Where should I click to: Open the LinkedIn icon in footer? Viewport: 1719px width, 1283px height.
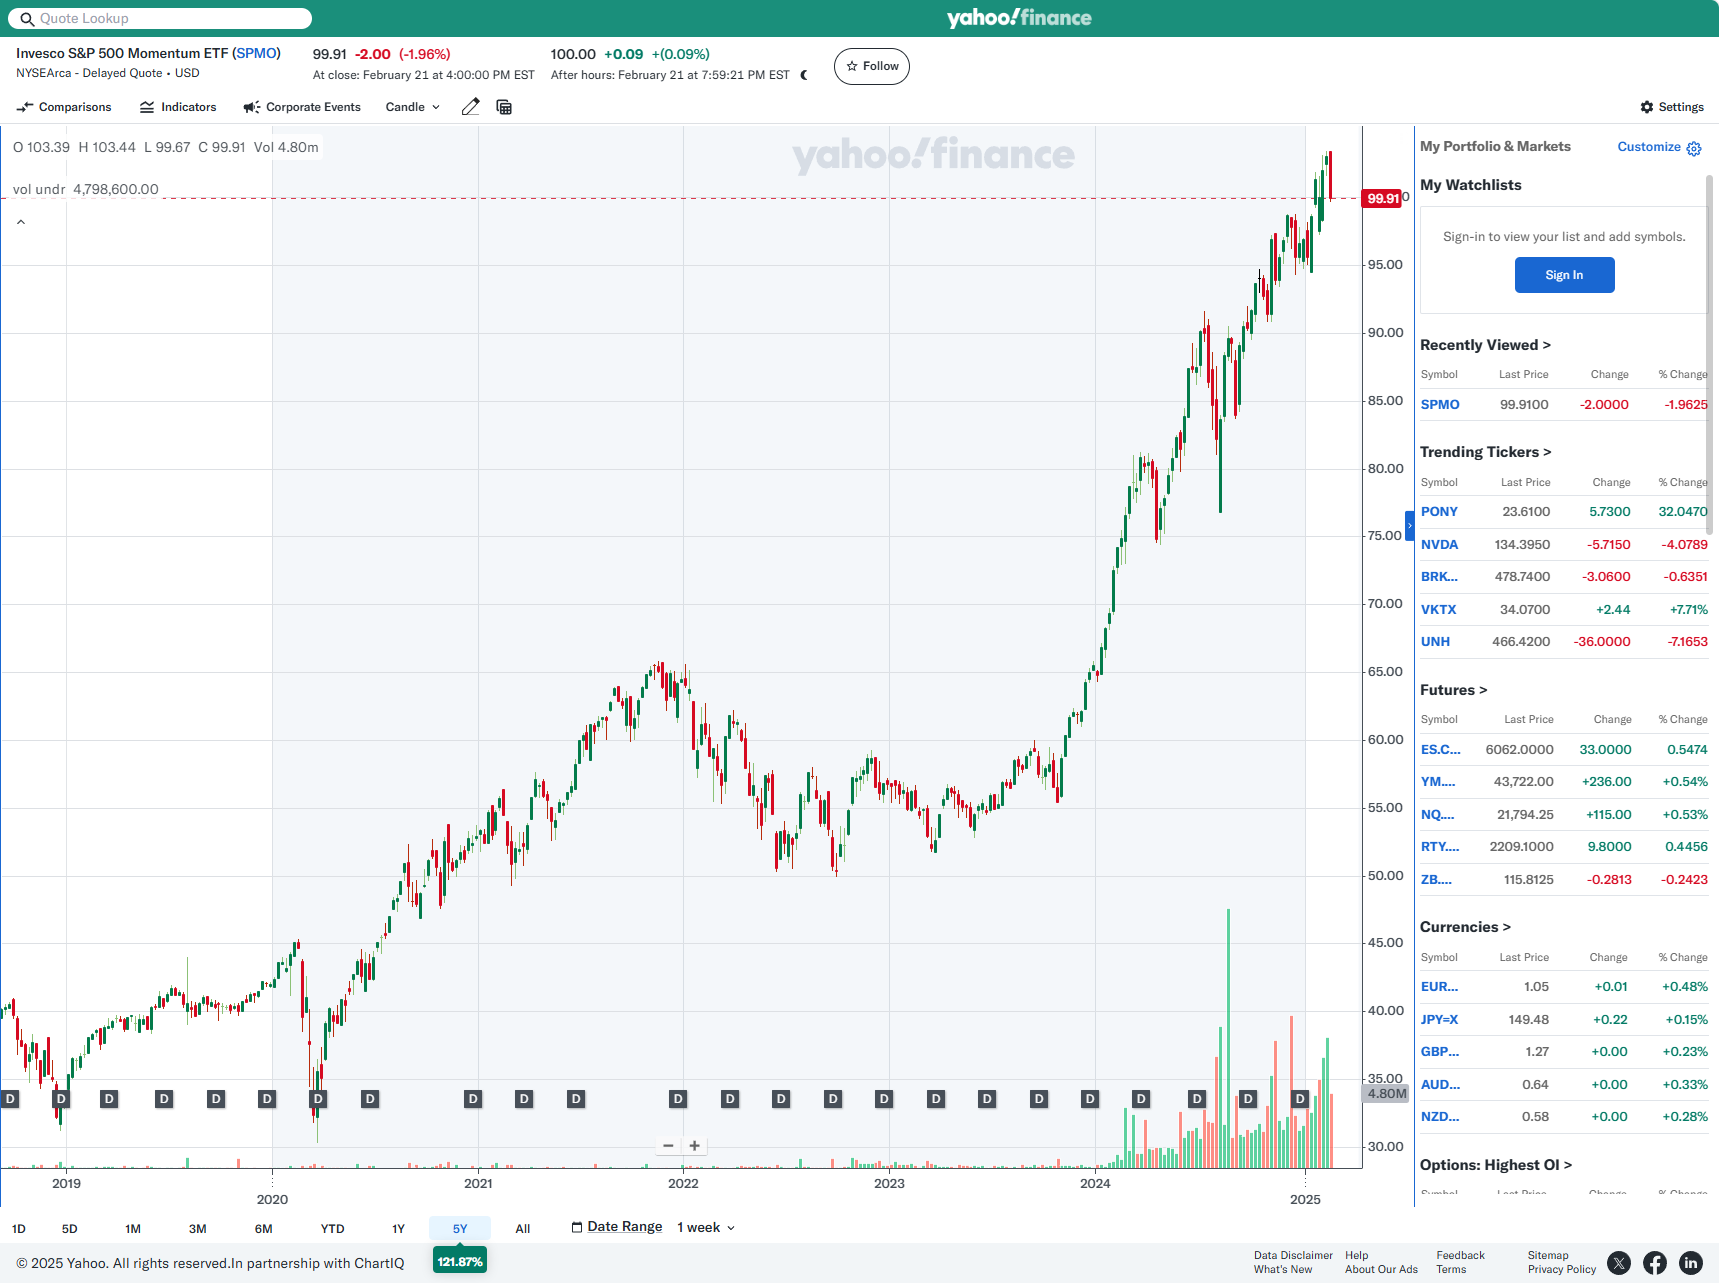[x=1691, y=1263]
